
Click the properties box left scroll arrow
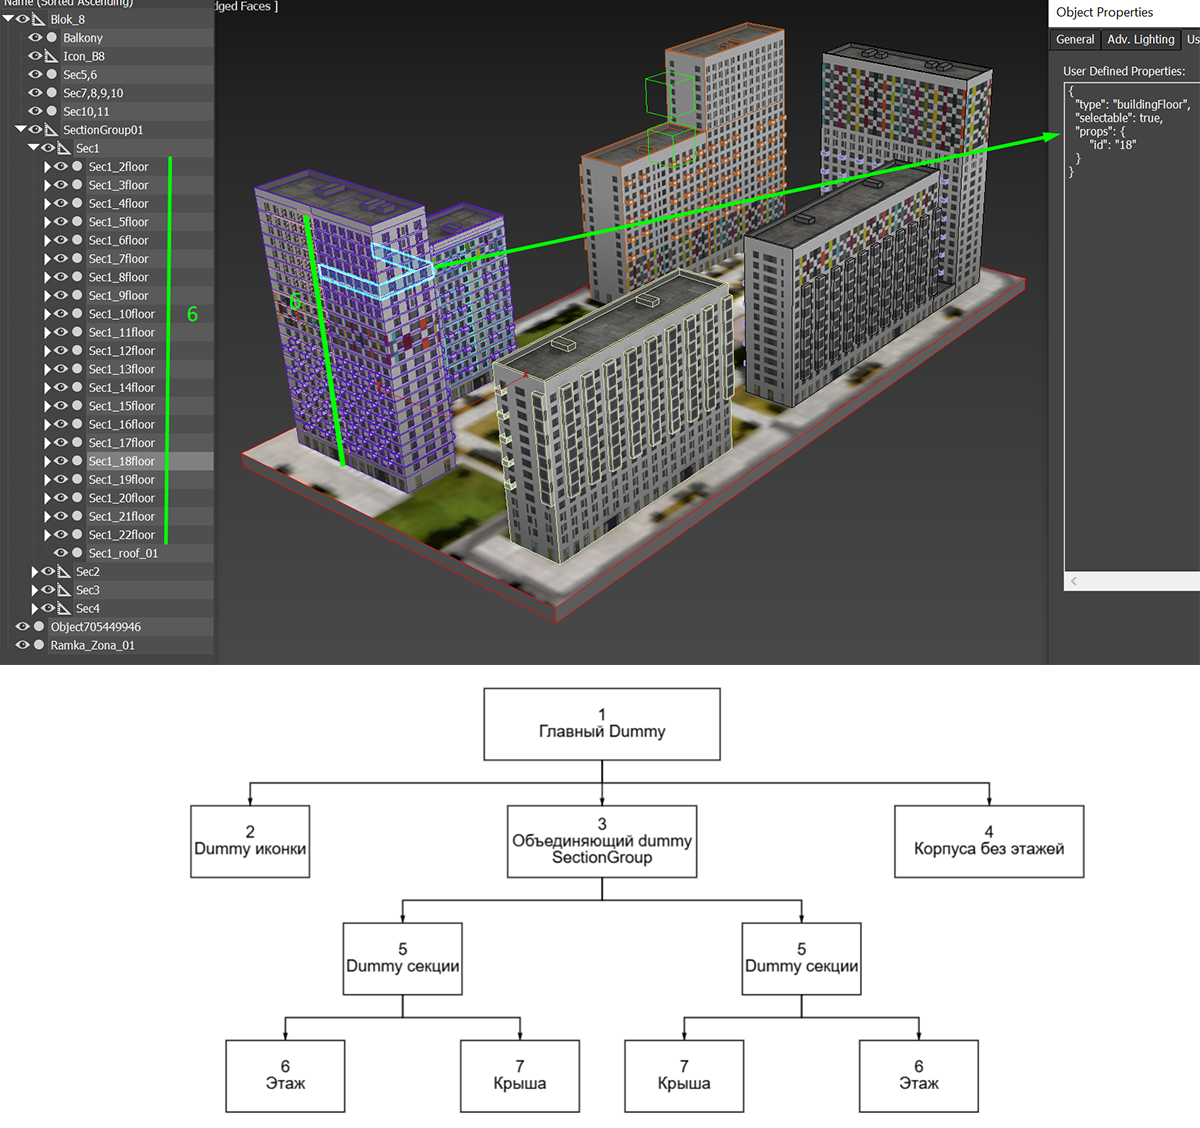pos(1074,581)
